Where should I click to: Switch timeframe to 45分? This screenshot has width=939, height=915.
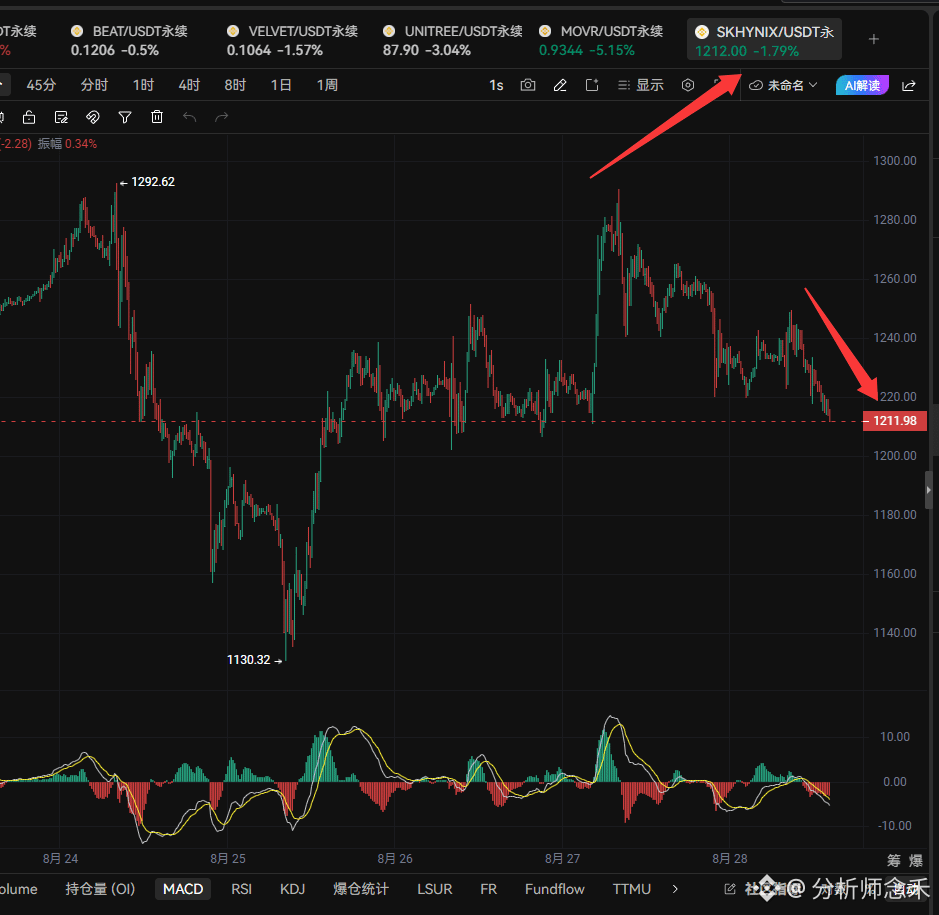point(41,85)
